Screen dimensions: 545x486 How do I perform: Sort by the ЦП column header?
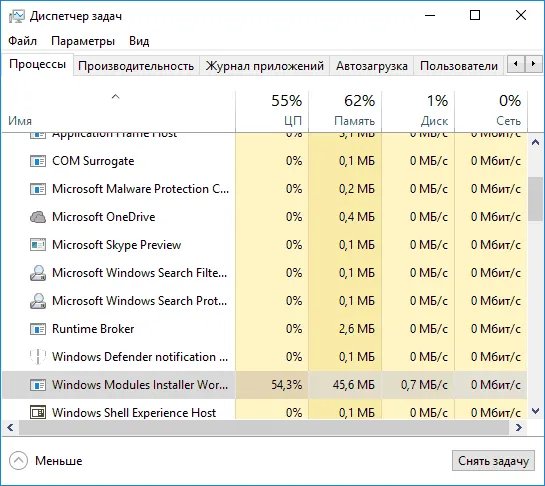pos(272,111)
